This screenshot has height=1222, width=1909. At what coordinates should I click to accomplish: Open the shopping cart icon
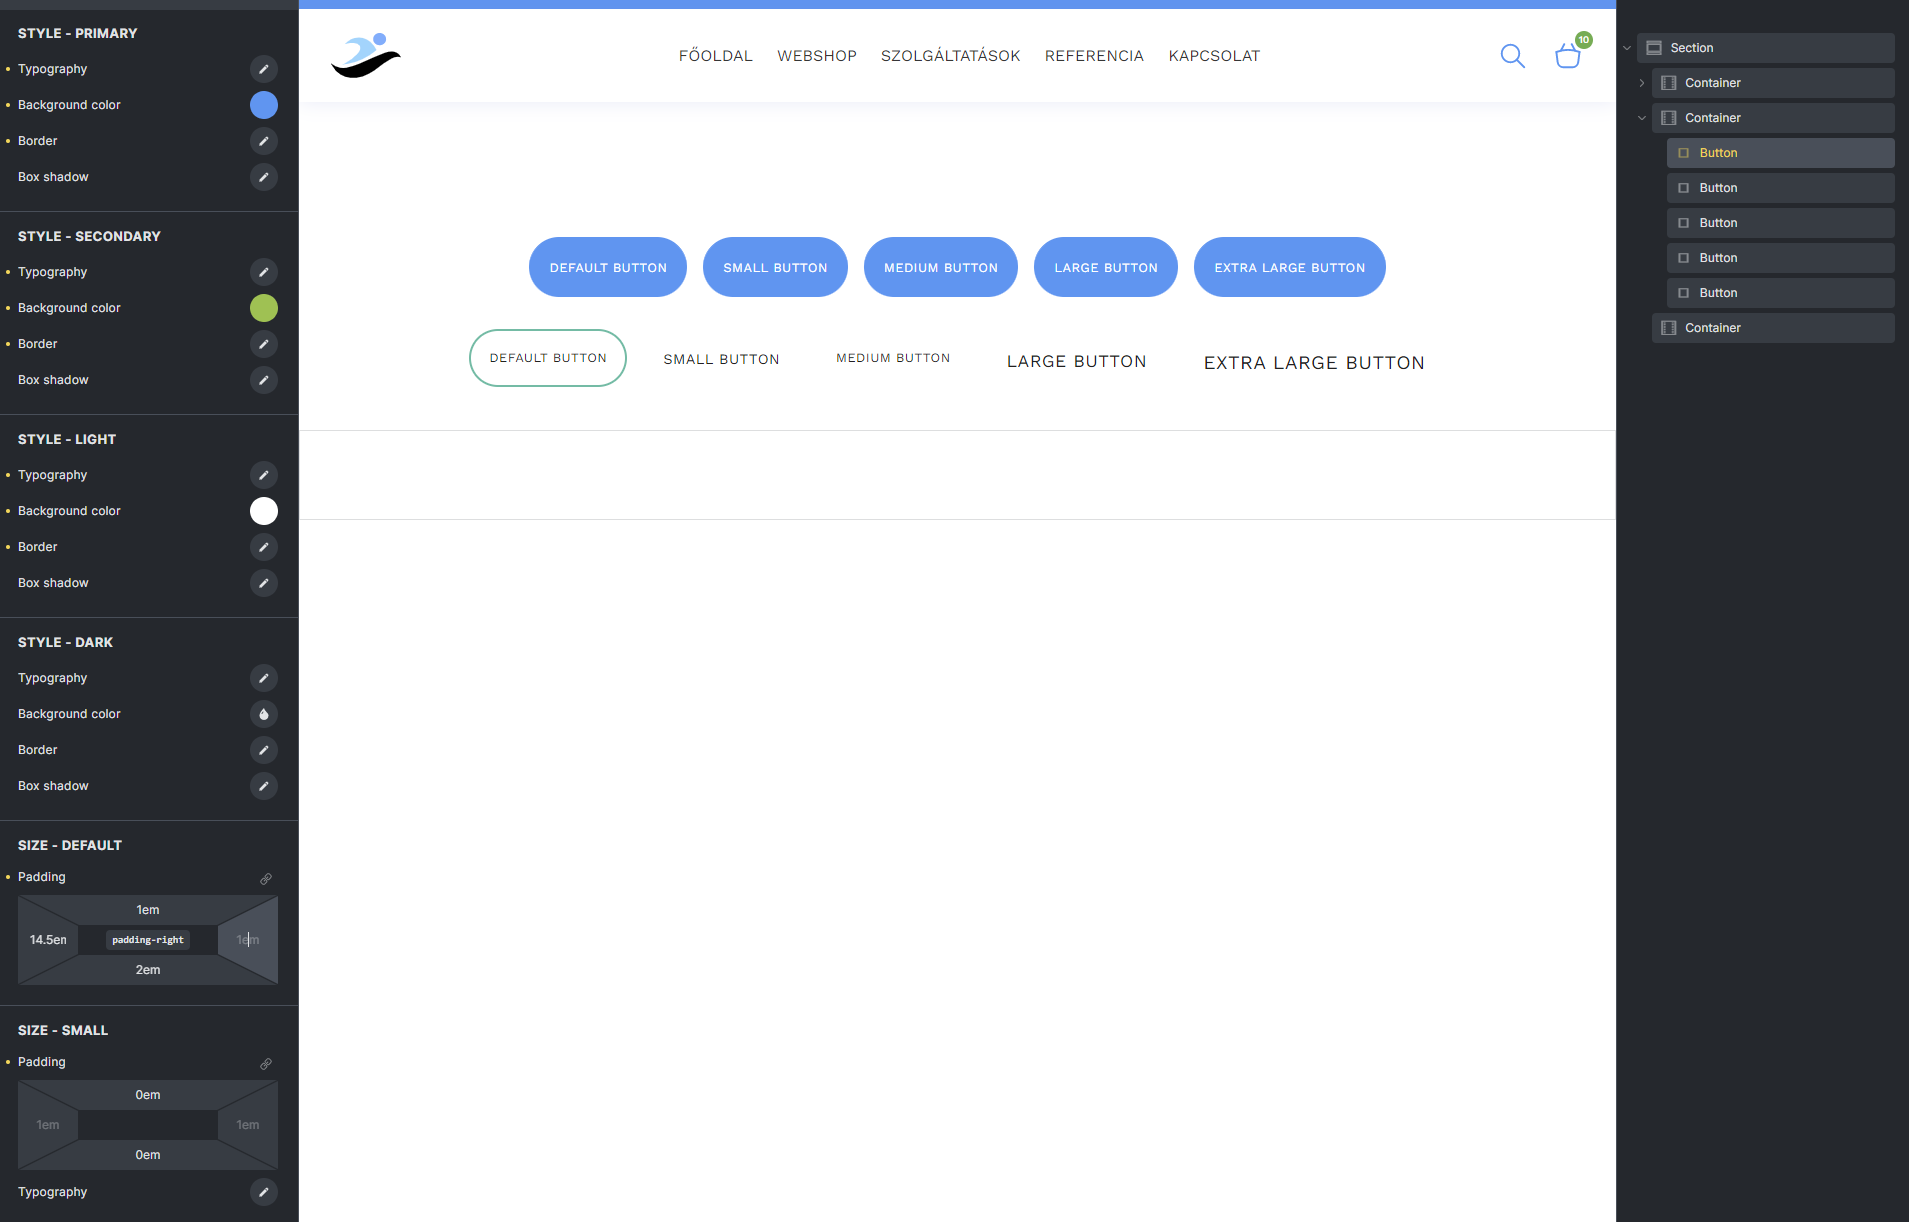pyautogui.click(x=1568, y=56)
